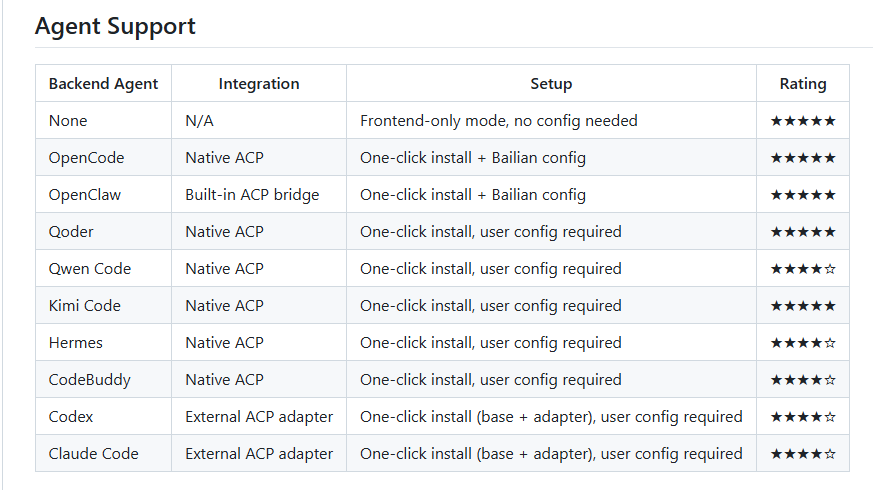Viewport: 877px width, 490px height.
Task: Select the Backend Agent column header
Action: 103,83
